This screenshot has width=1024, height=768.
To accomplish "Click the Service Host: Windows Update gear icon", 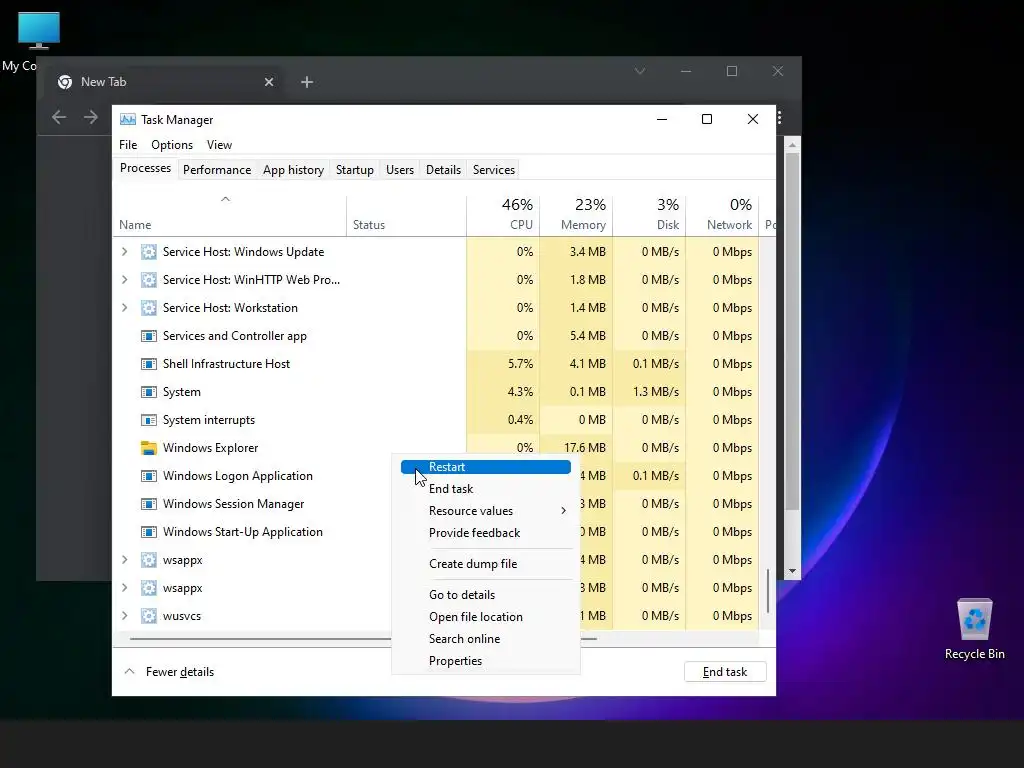I will 149,252.
